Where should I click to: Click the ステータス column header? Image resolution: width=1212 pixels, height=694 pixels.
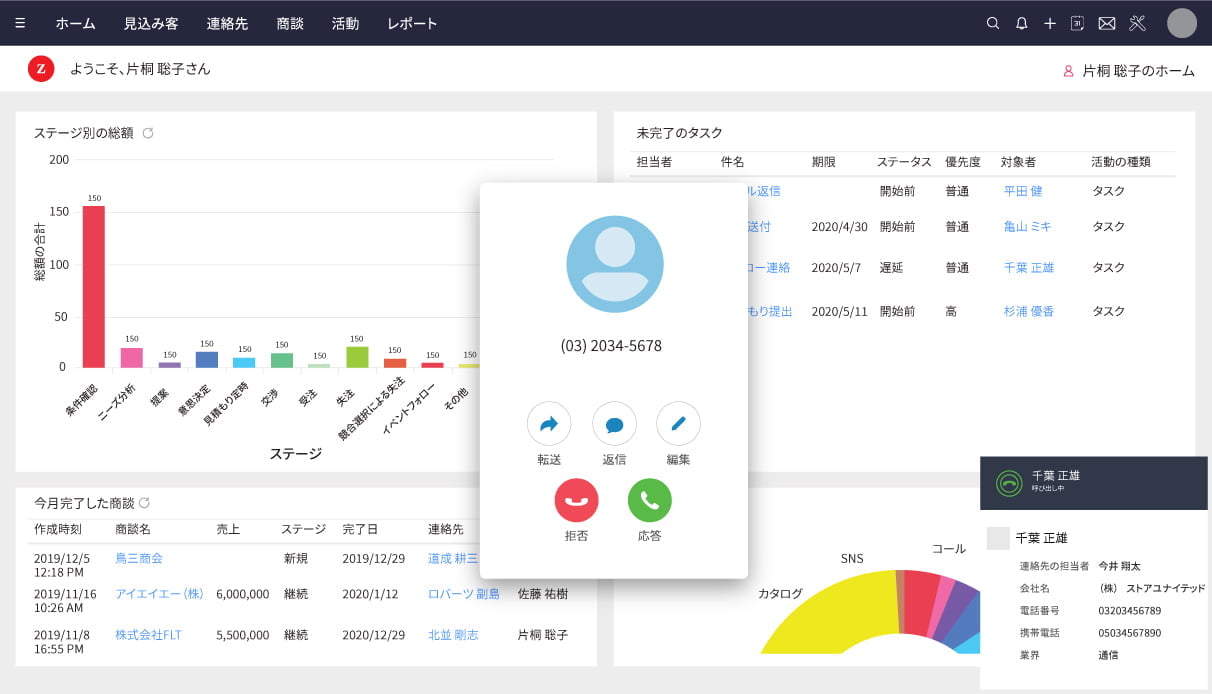(904, 162)
